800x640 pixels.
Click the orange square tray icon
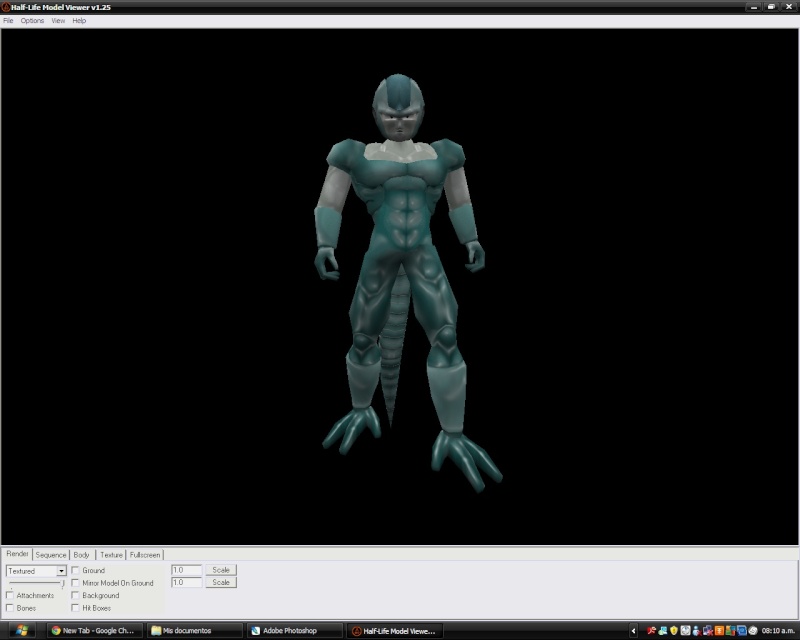point(719,631)
